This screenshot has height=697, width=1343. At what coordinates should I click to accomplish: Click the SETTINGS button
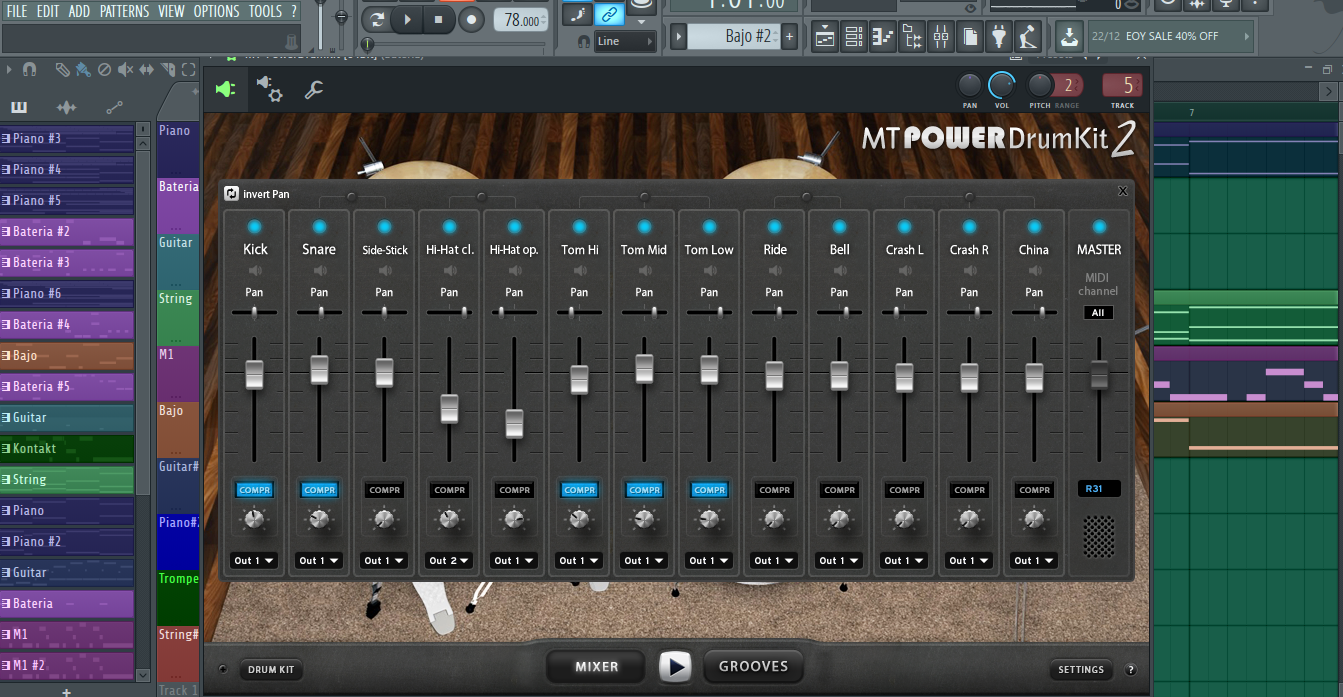(1081, 670)
